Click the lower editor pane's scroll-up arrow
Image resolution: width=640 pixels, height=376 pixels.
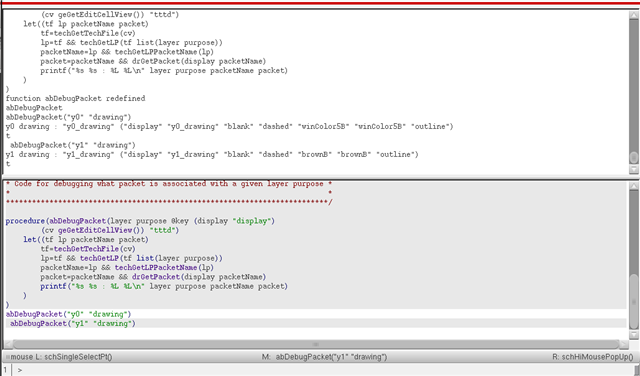click(633, 186)
